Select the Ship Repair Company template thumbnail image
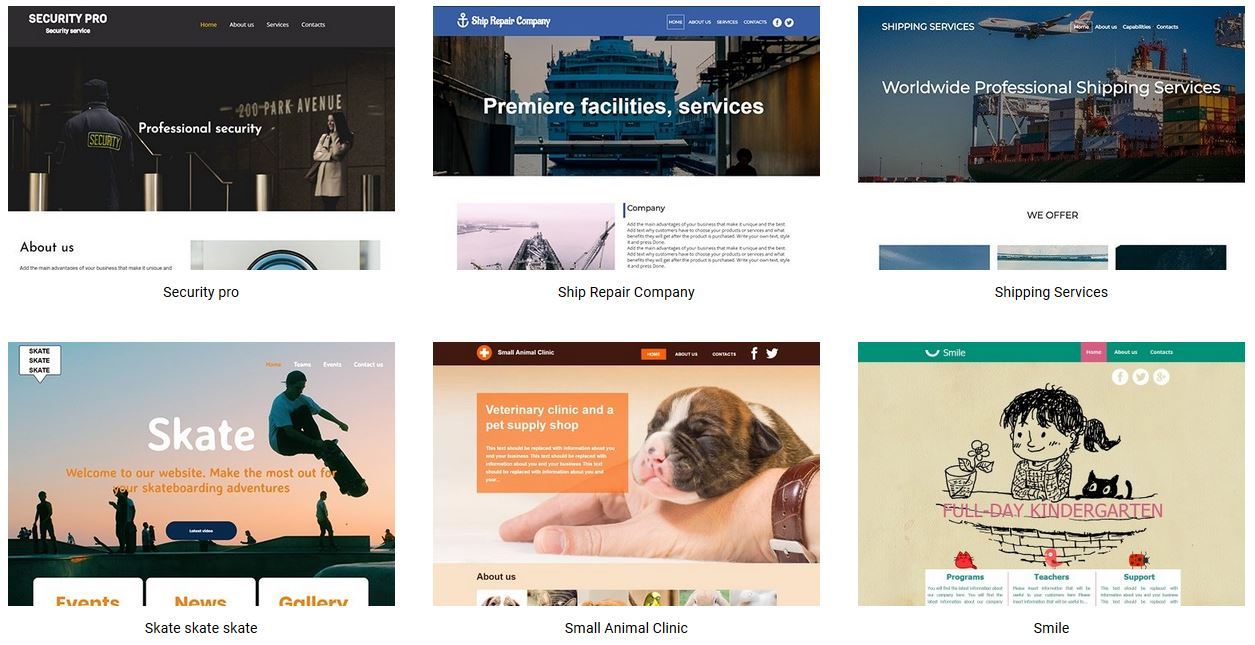 pos(626,138)
